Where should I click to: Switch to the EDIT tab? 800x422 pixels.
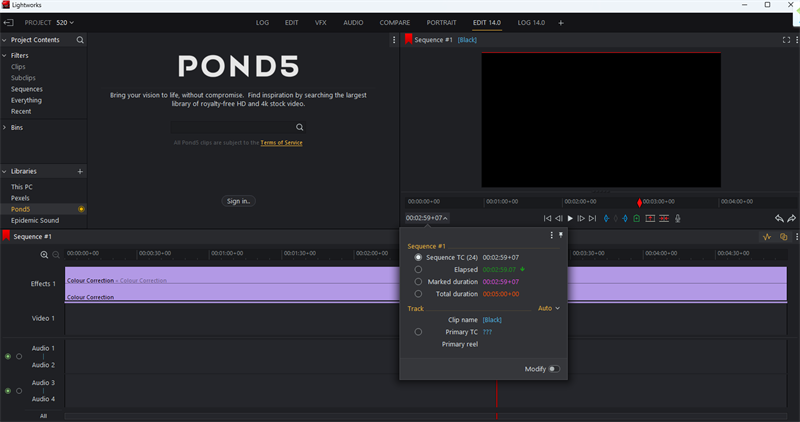(291, 22)
